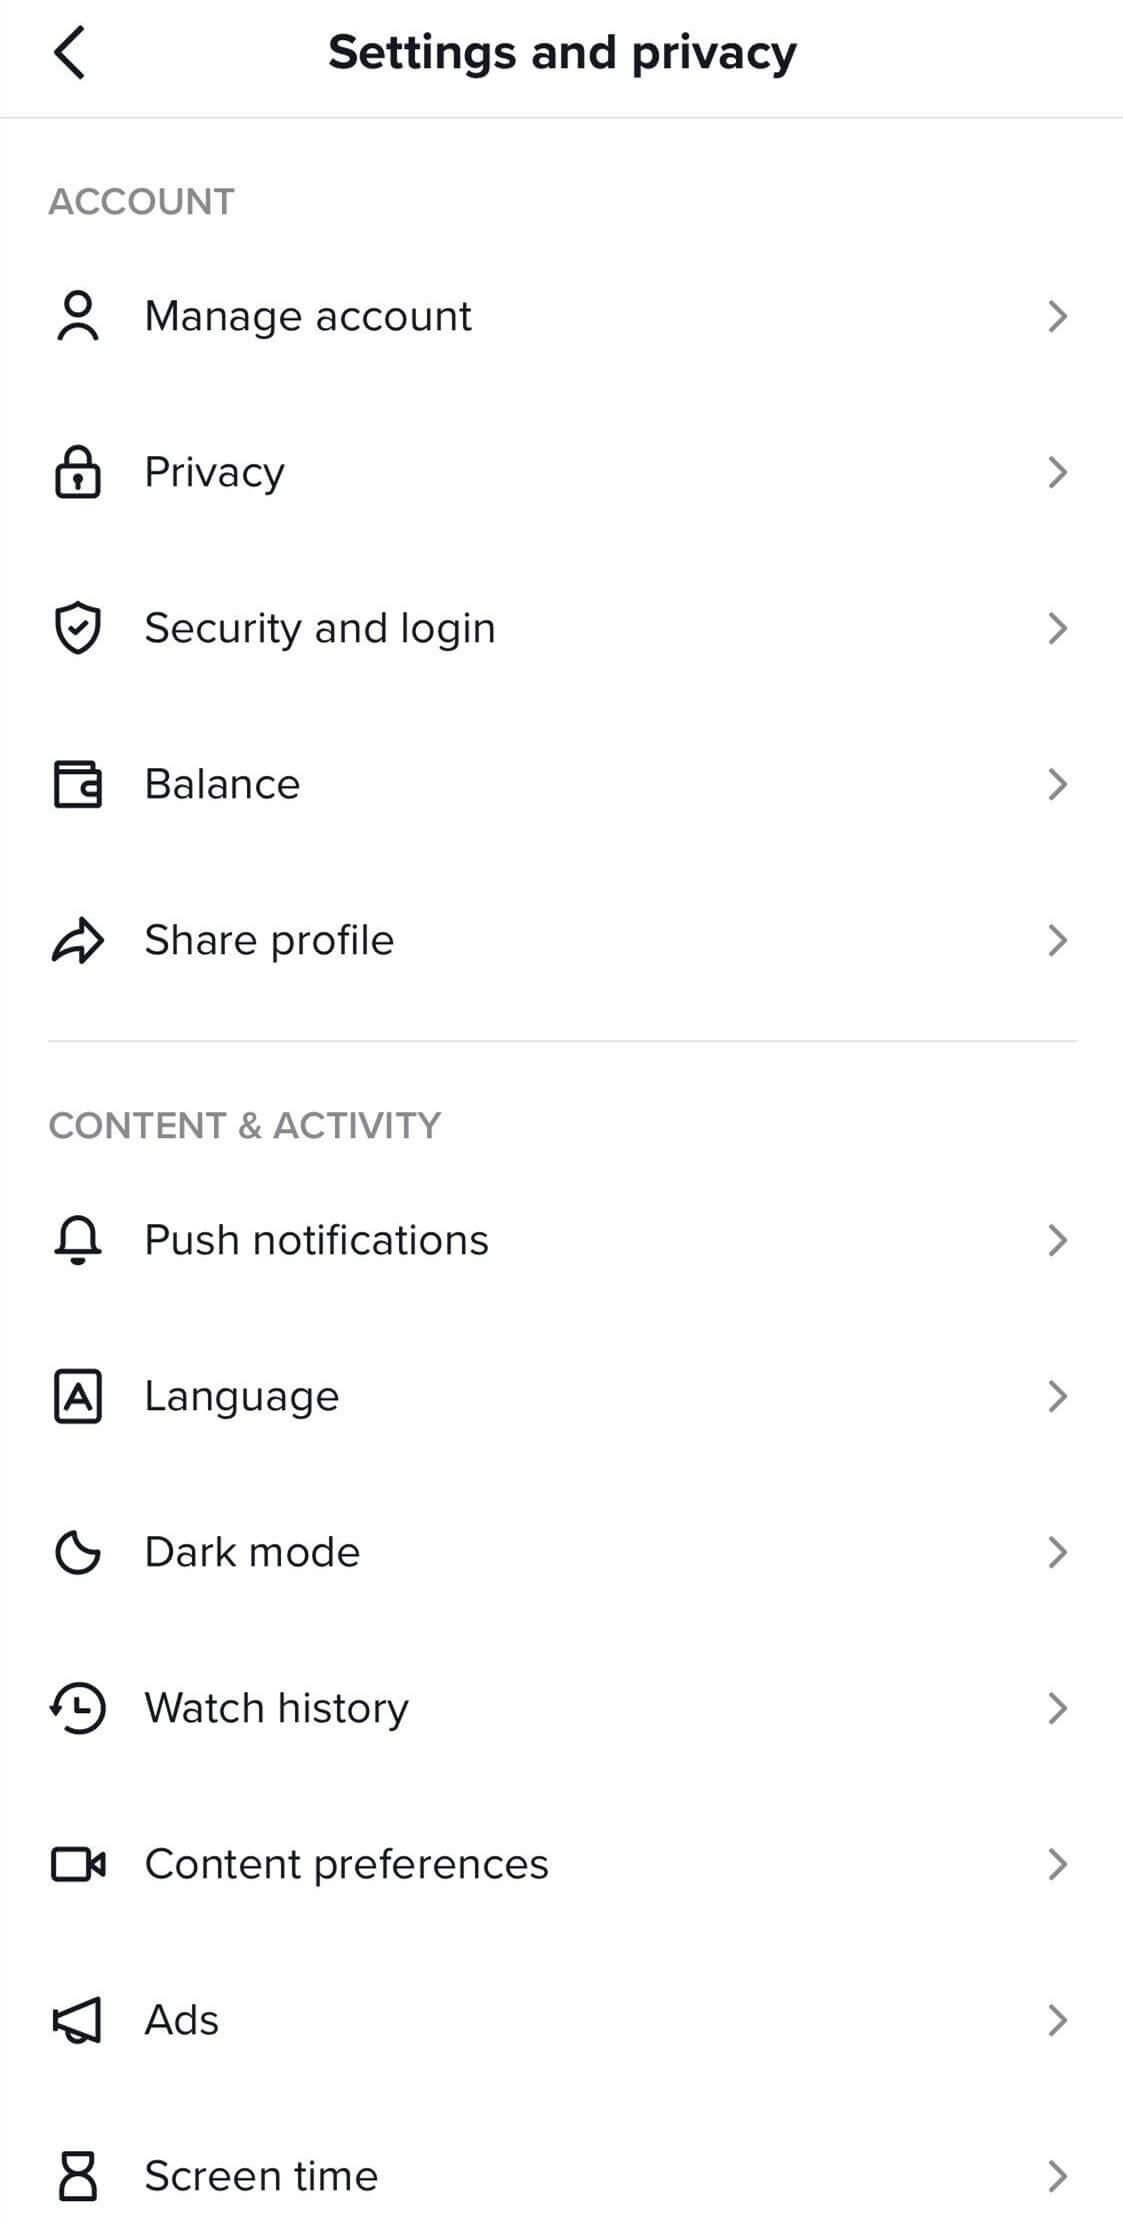Viewport: 1123px width, 2223px height.
Task: Click the video camera Content preferences icon
Action: [x=77, y=1864]
